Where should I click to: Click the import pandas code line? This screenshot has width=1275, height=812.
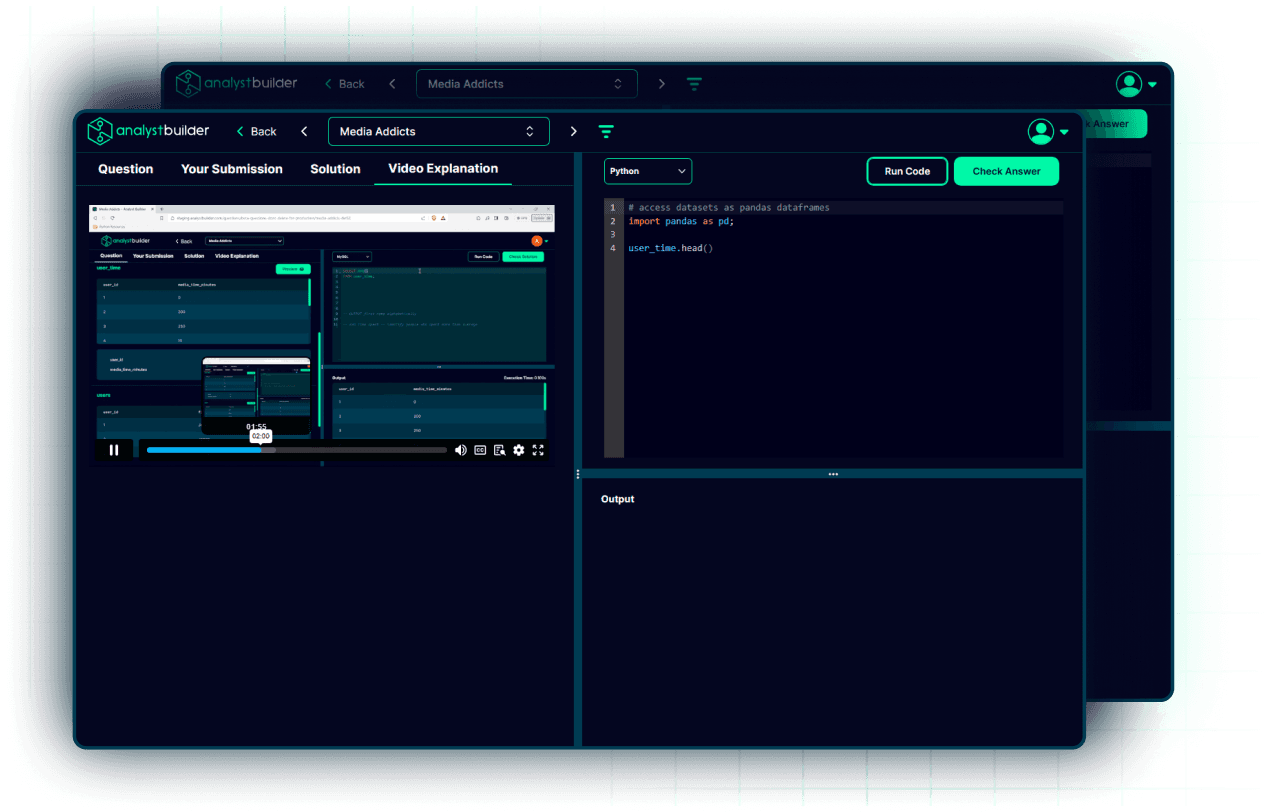(x=681, y=221)
